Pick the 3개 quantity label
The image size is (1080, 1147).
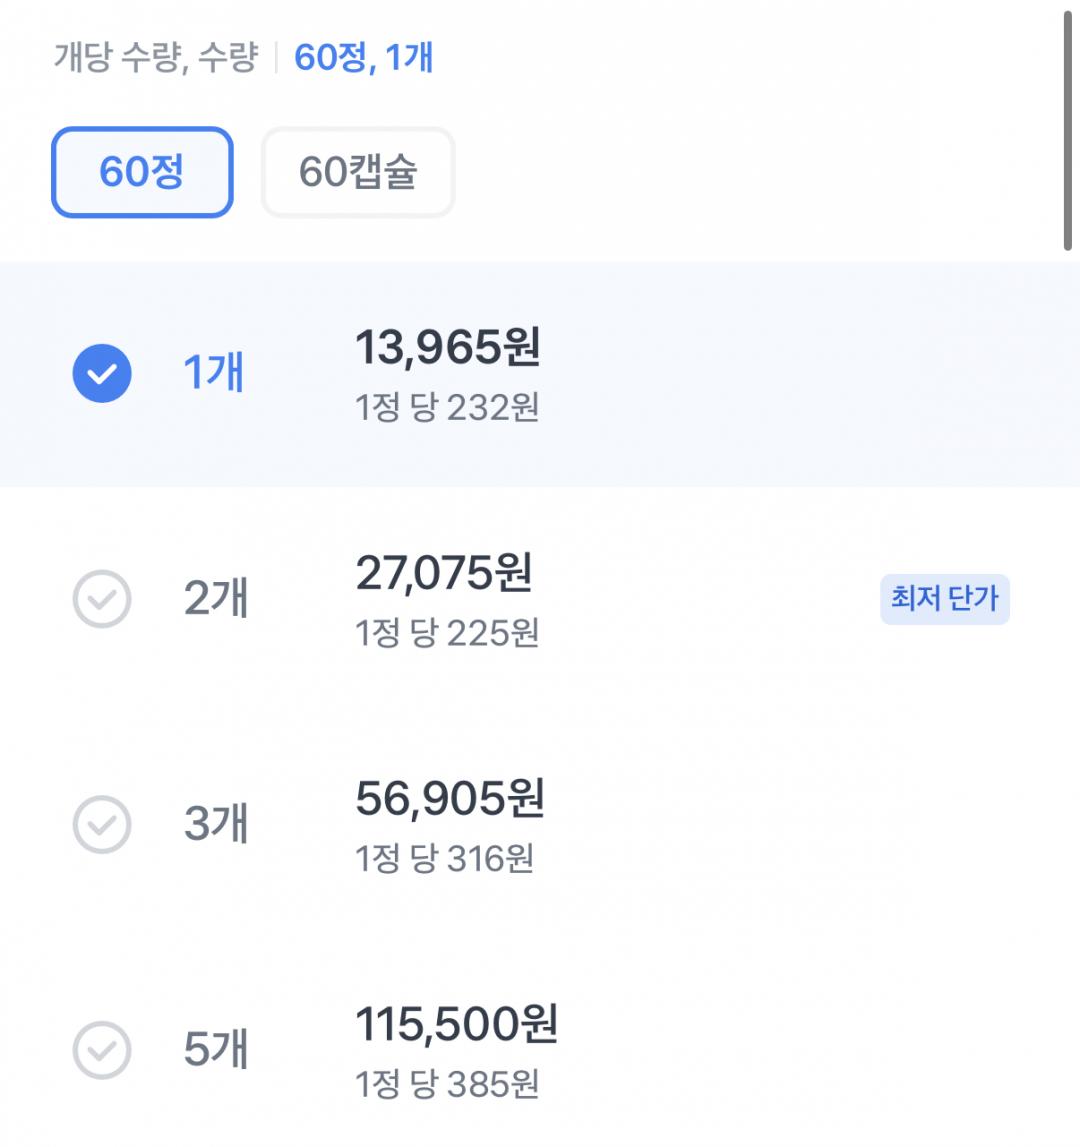(216, 824)
